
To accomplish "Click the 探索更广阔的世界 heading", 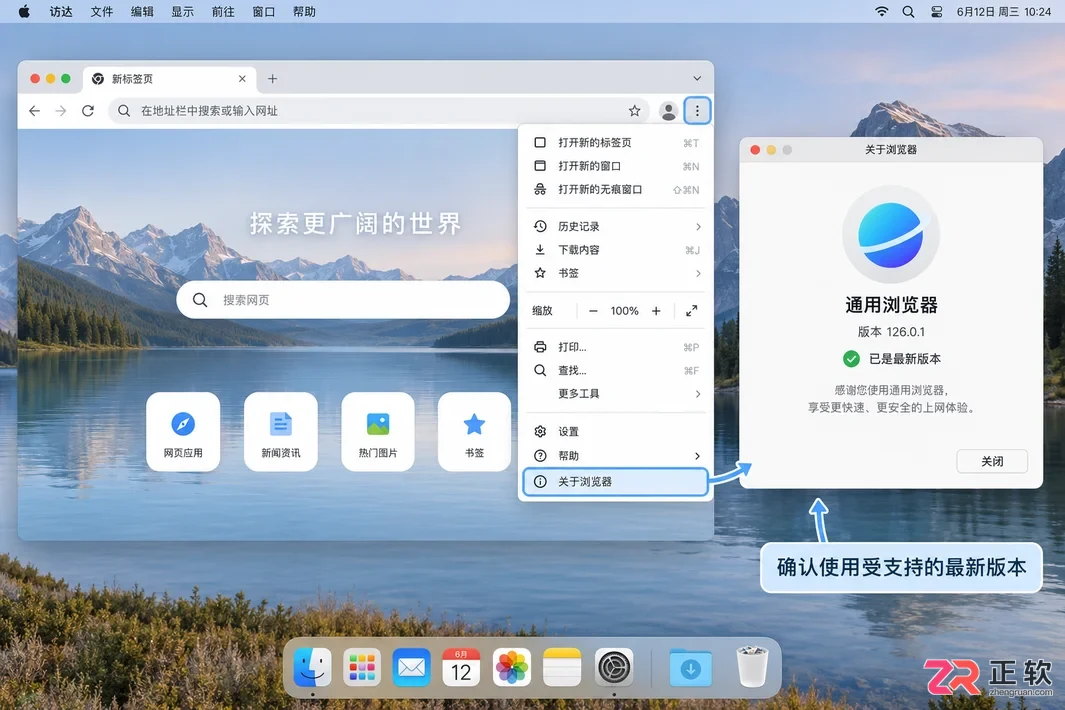I will click(x=355, y=224).
